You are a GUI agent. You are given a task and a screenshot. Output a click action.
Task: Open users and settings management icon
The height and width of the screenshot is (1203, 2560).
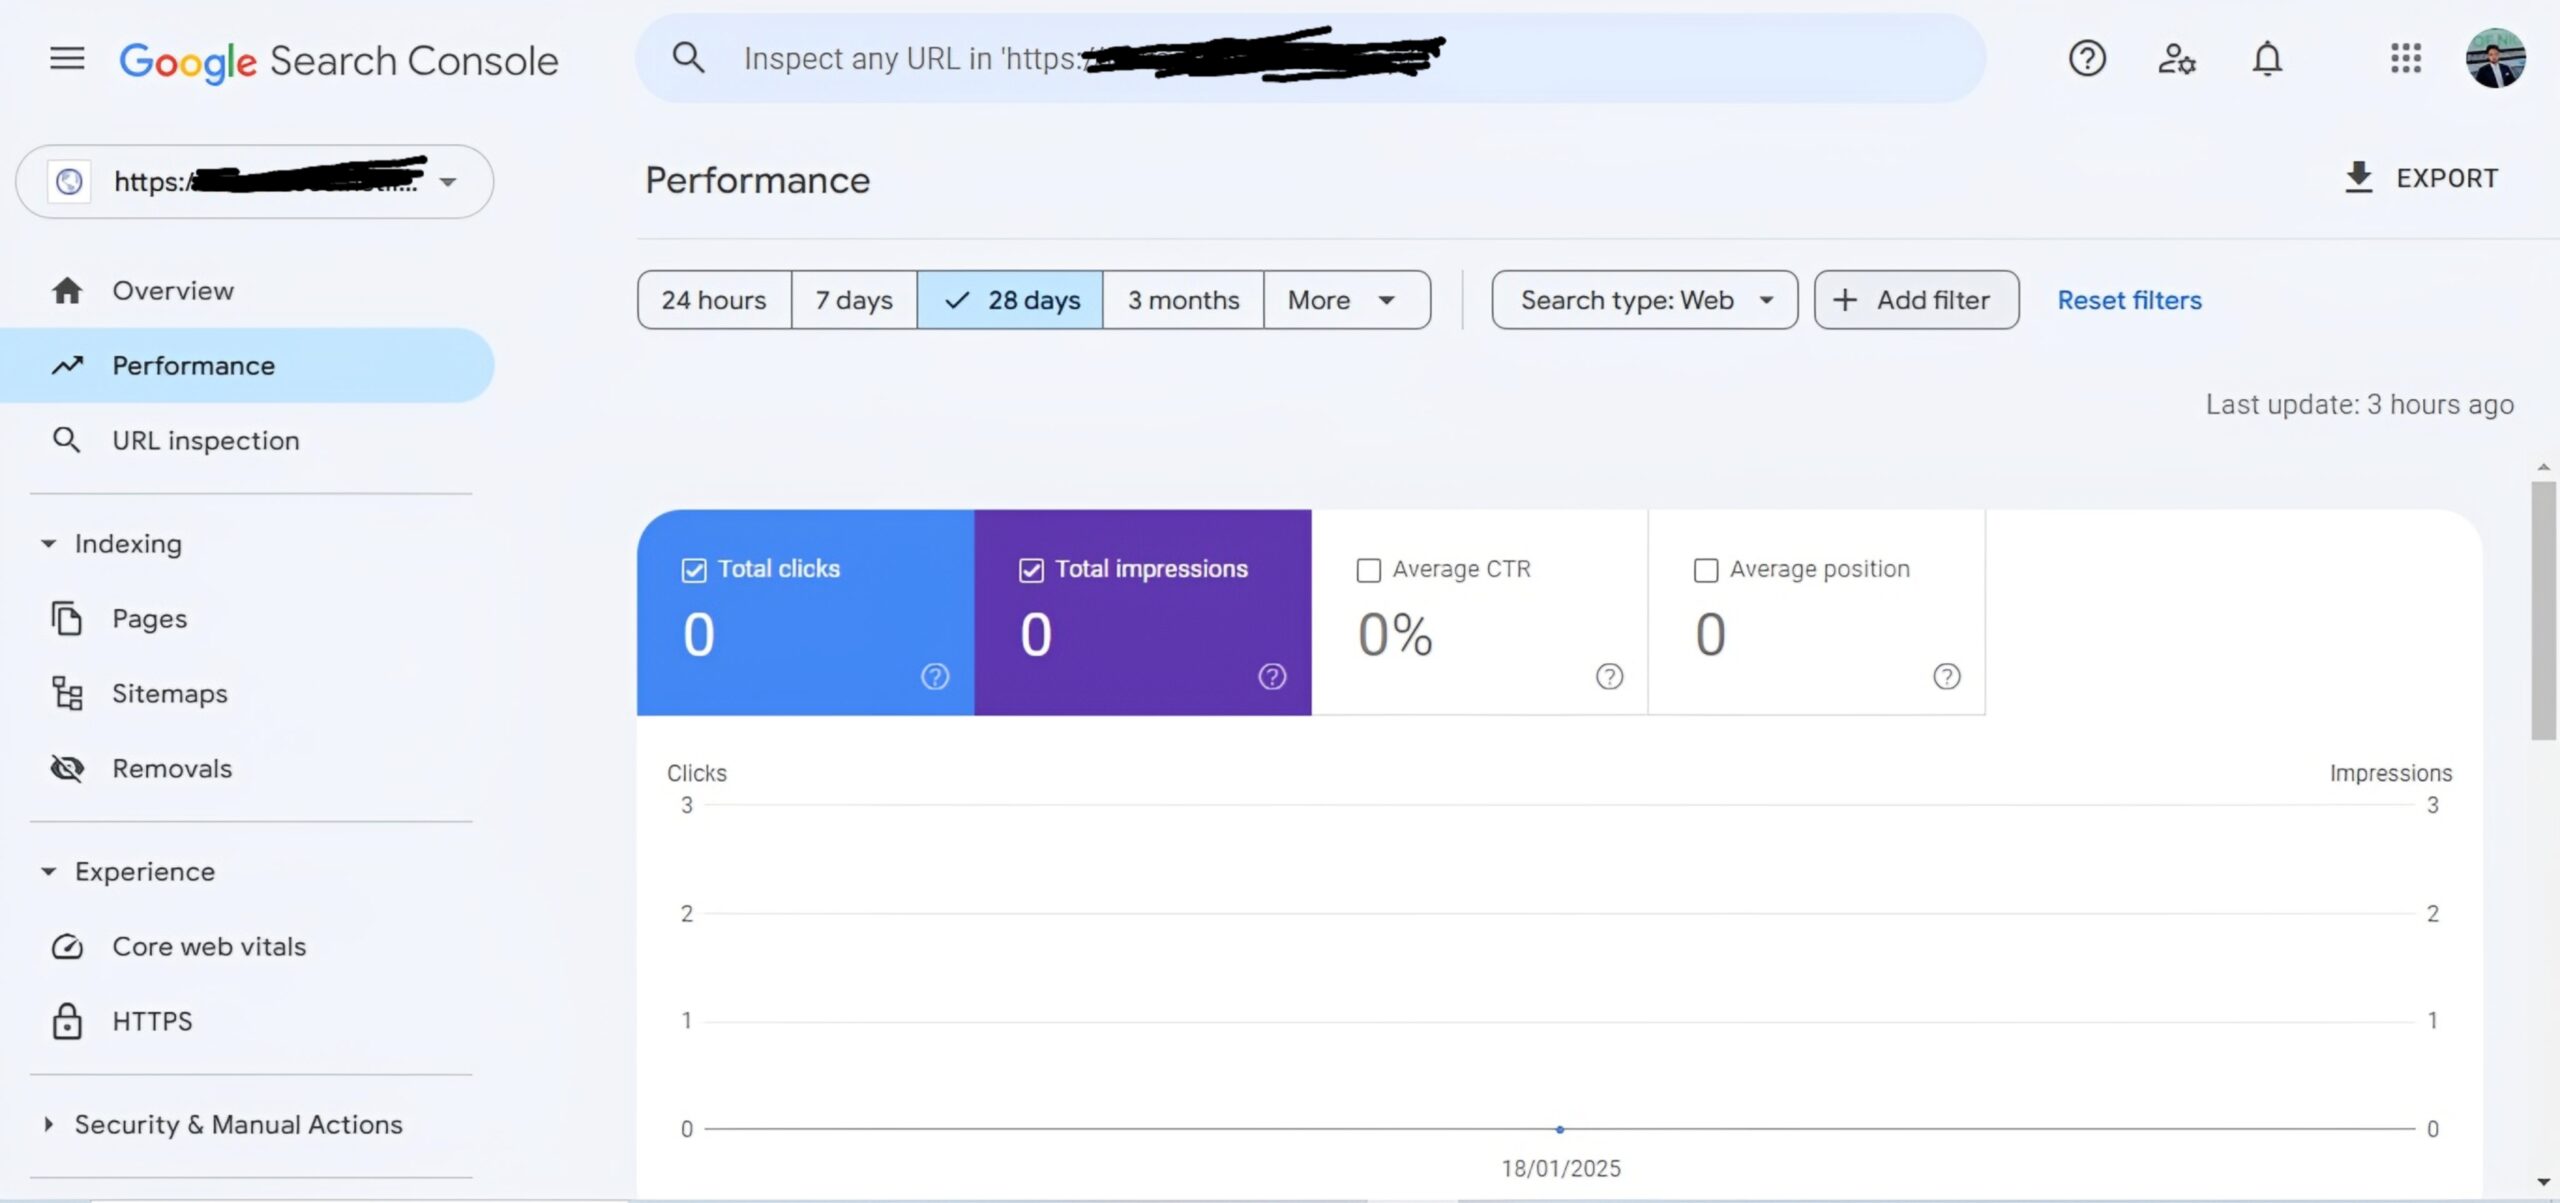pos(2176,58)
